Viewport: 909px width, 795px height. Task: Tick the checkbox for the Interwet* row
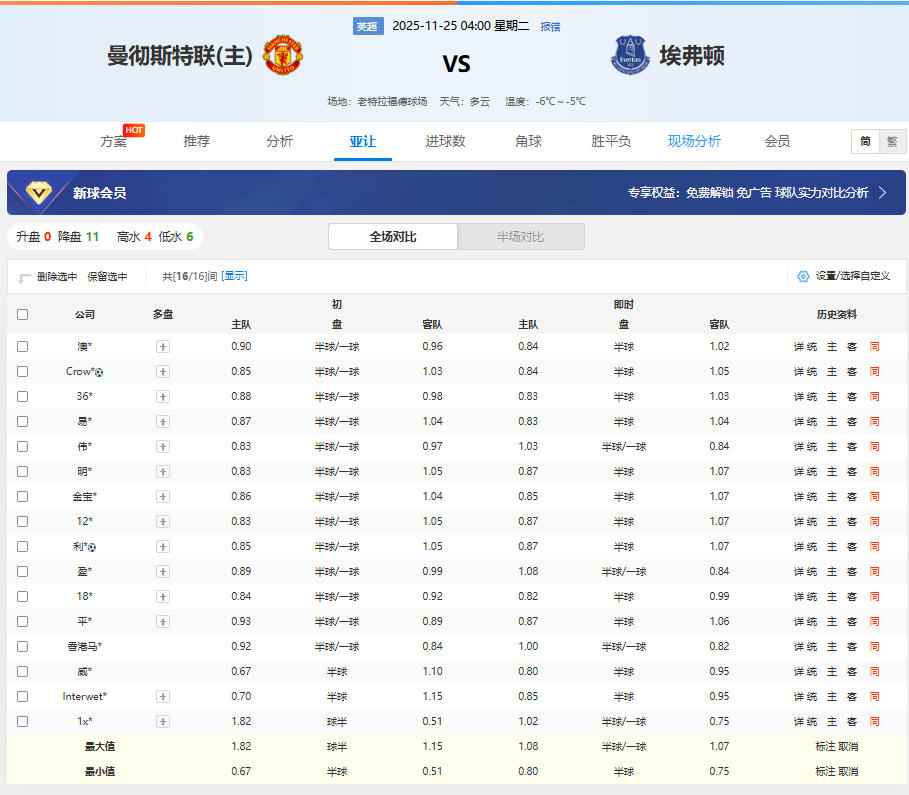coord(23,697)
